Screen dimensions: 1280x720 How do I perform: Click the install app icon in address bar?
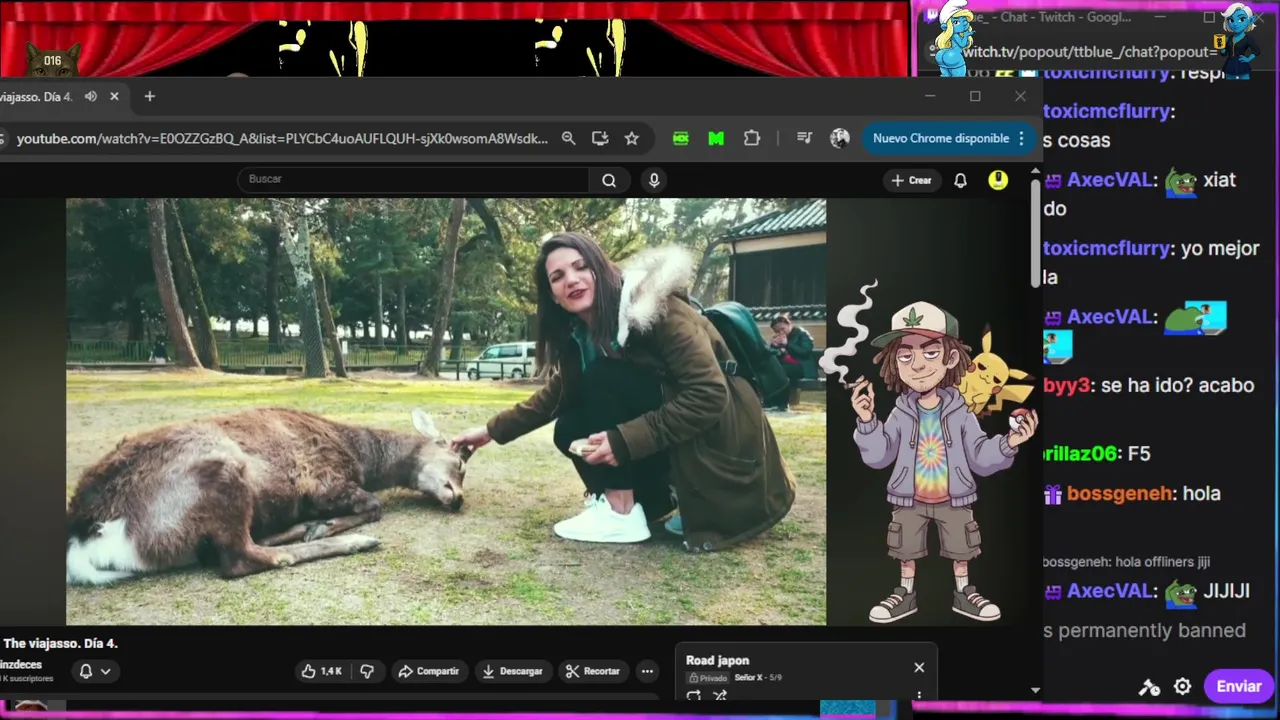point(600,139)
